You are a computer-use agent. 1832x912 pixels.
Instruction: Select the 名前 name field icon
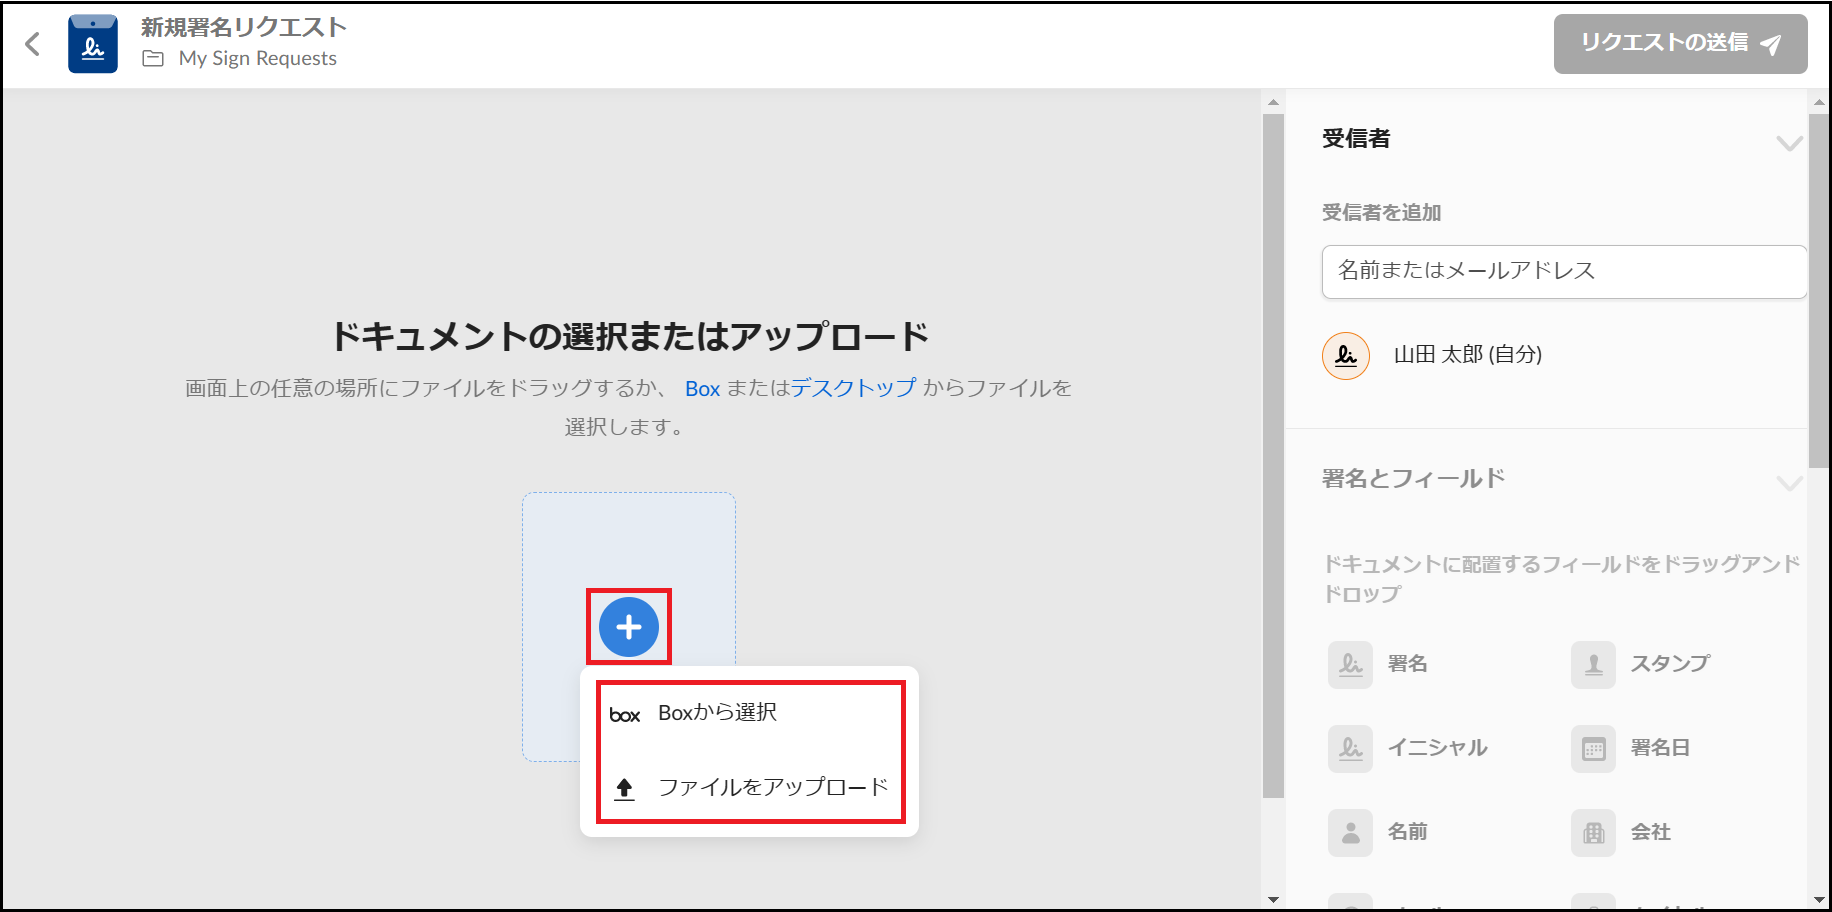[1350, 833]
